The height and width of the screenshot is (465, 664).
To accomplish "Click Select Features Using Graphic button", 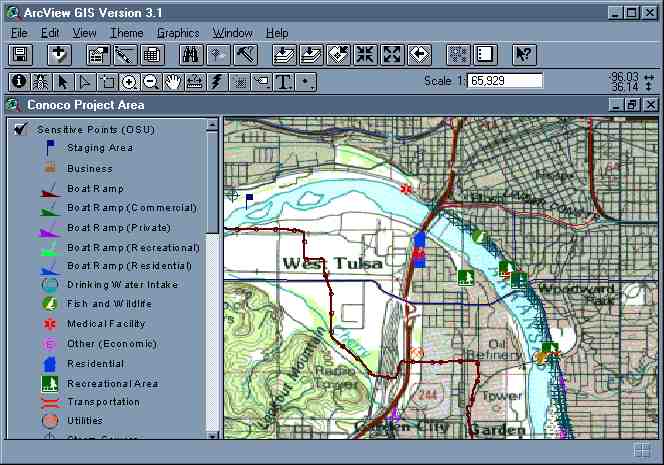I will 459,55.
